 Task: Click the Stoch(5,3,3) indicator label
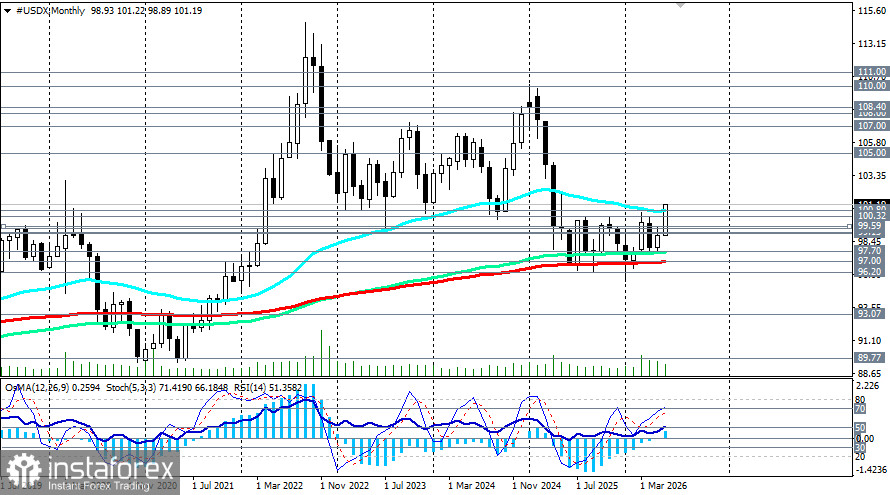167,388
